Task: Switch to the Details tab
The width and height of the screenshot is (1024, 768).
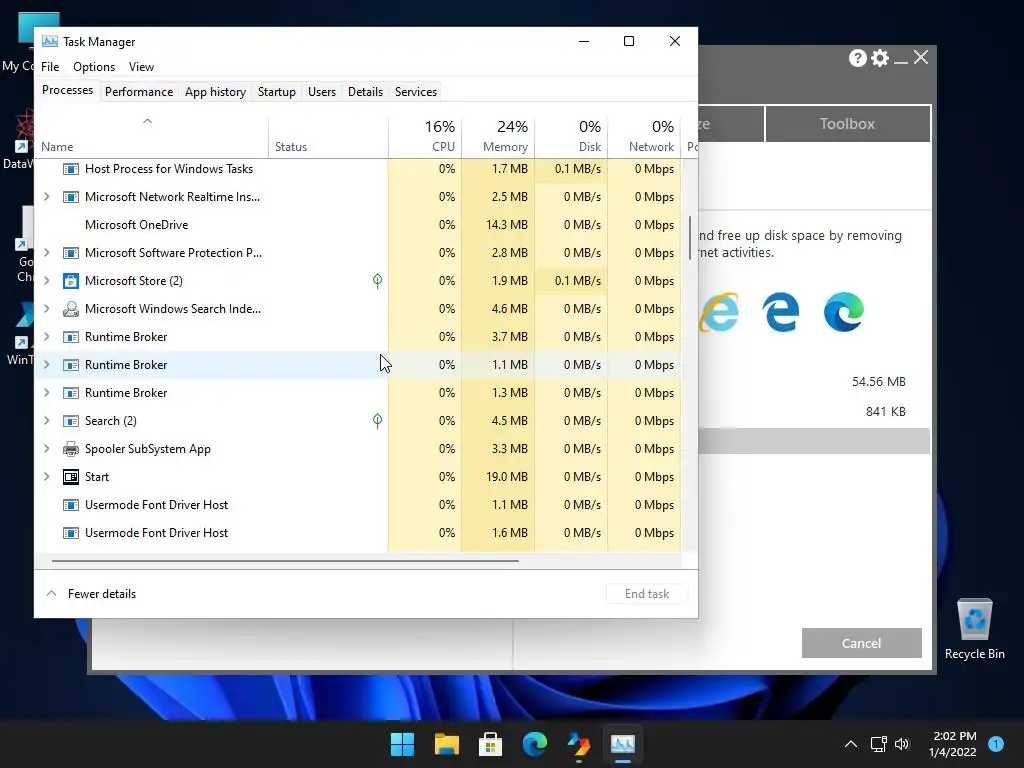Action: coord(365,92)
